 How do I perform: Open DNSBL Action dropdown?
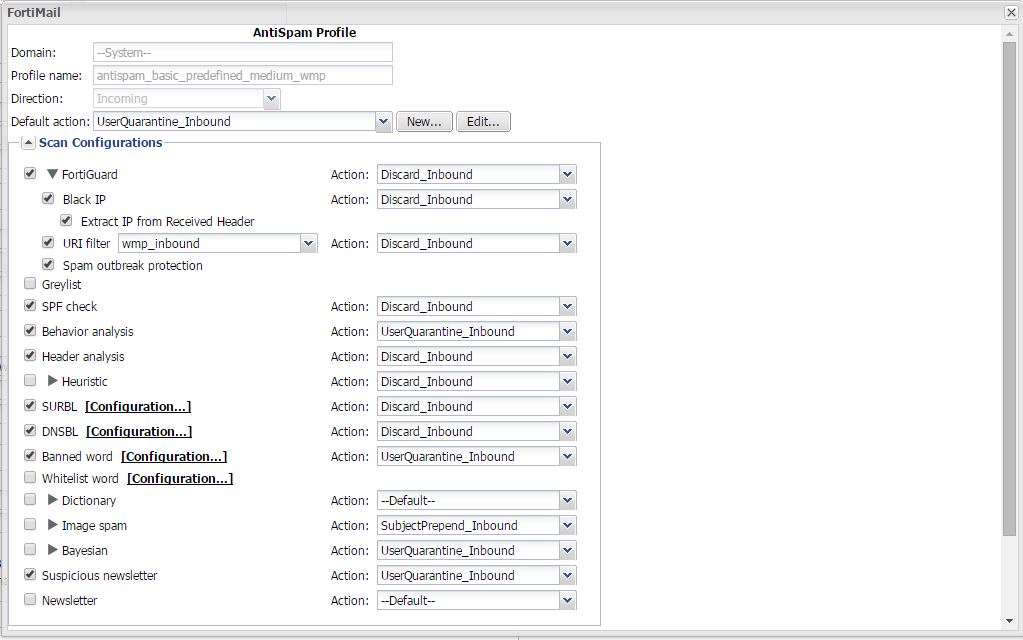coord(568,431)
